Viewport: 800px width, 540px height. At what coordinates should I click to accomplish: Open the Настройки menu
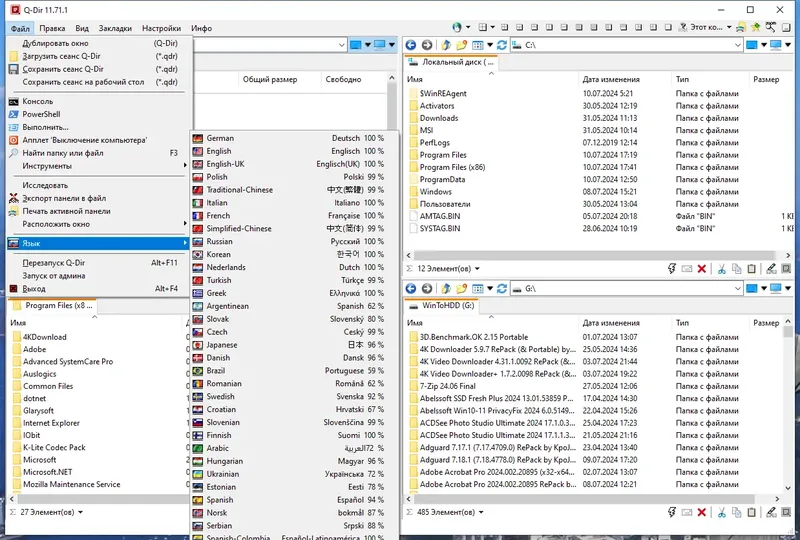pos(161,28)
